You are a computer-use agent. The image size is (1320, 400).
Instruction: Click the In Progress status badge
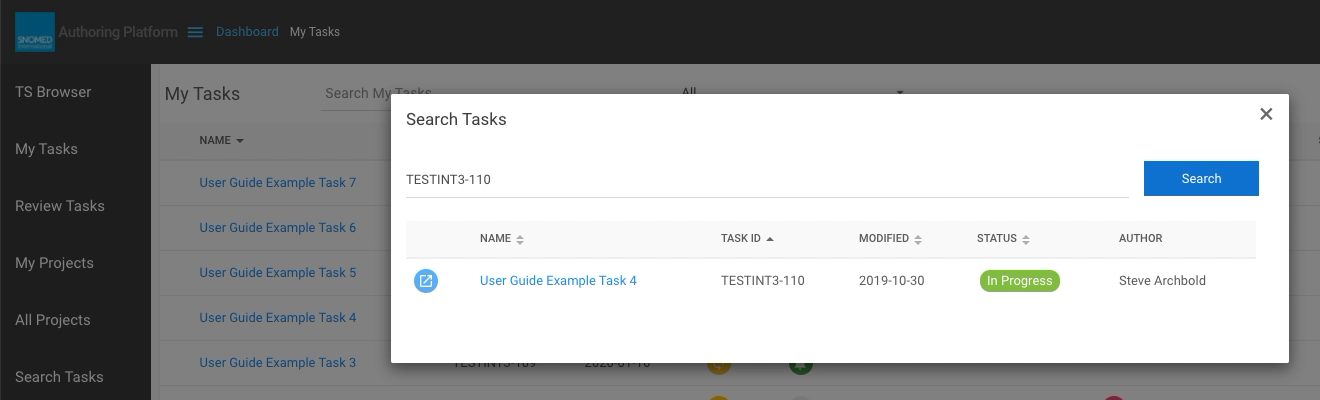[x=1019, y=281]
